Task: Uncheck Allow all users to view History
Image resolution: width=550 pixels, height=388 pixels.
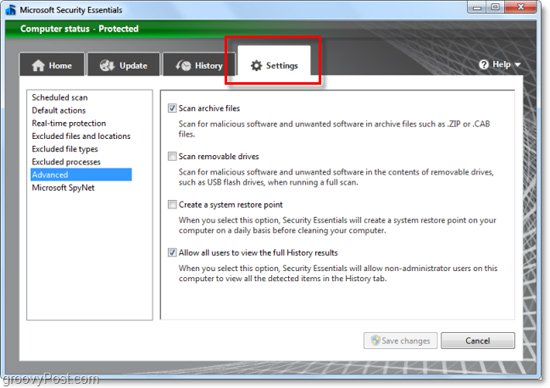Action: pos(172,253)
